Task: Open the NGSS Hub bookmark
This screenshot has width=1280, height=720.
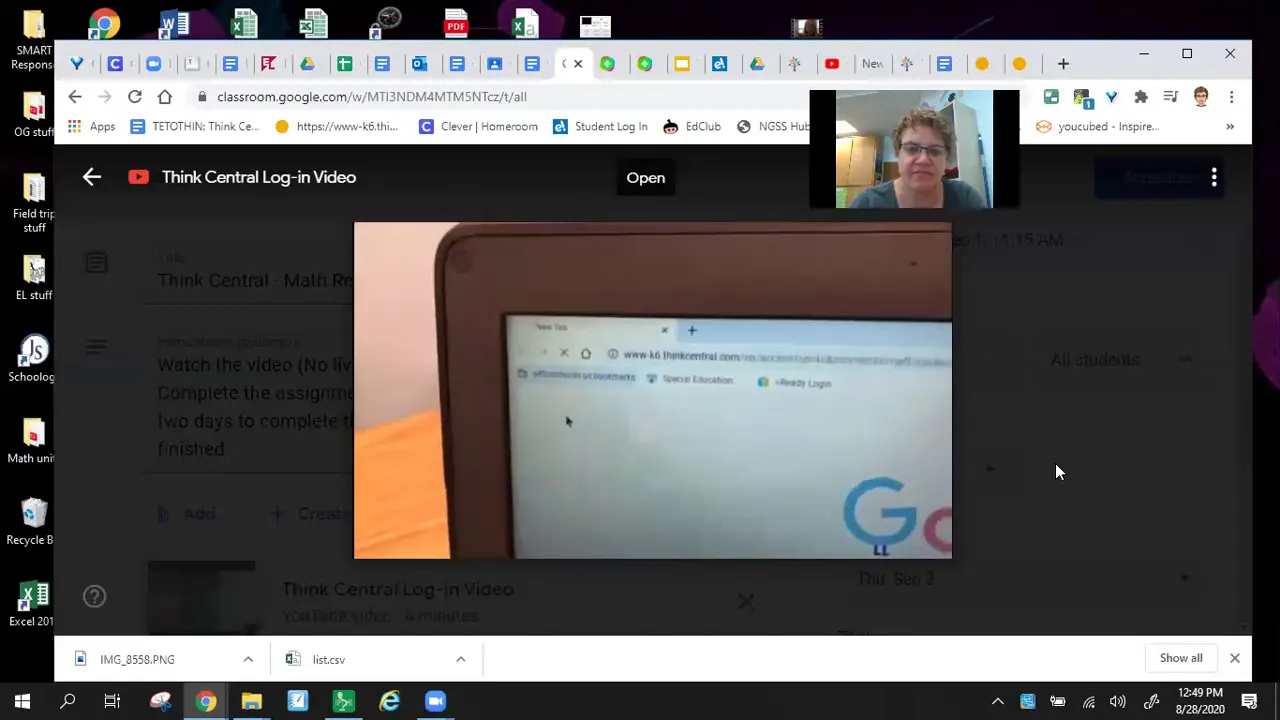Action: point(772,127)
